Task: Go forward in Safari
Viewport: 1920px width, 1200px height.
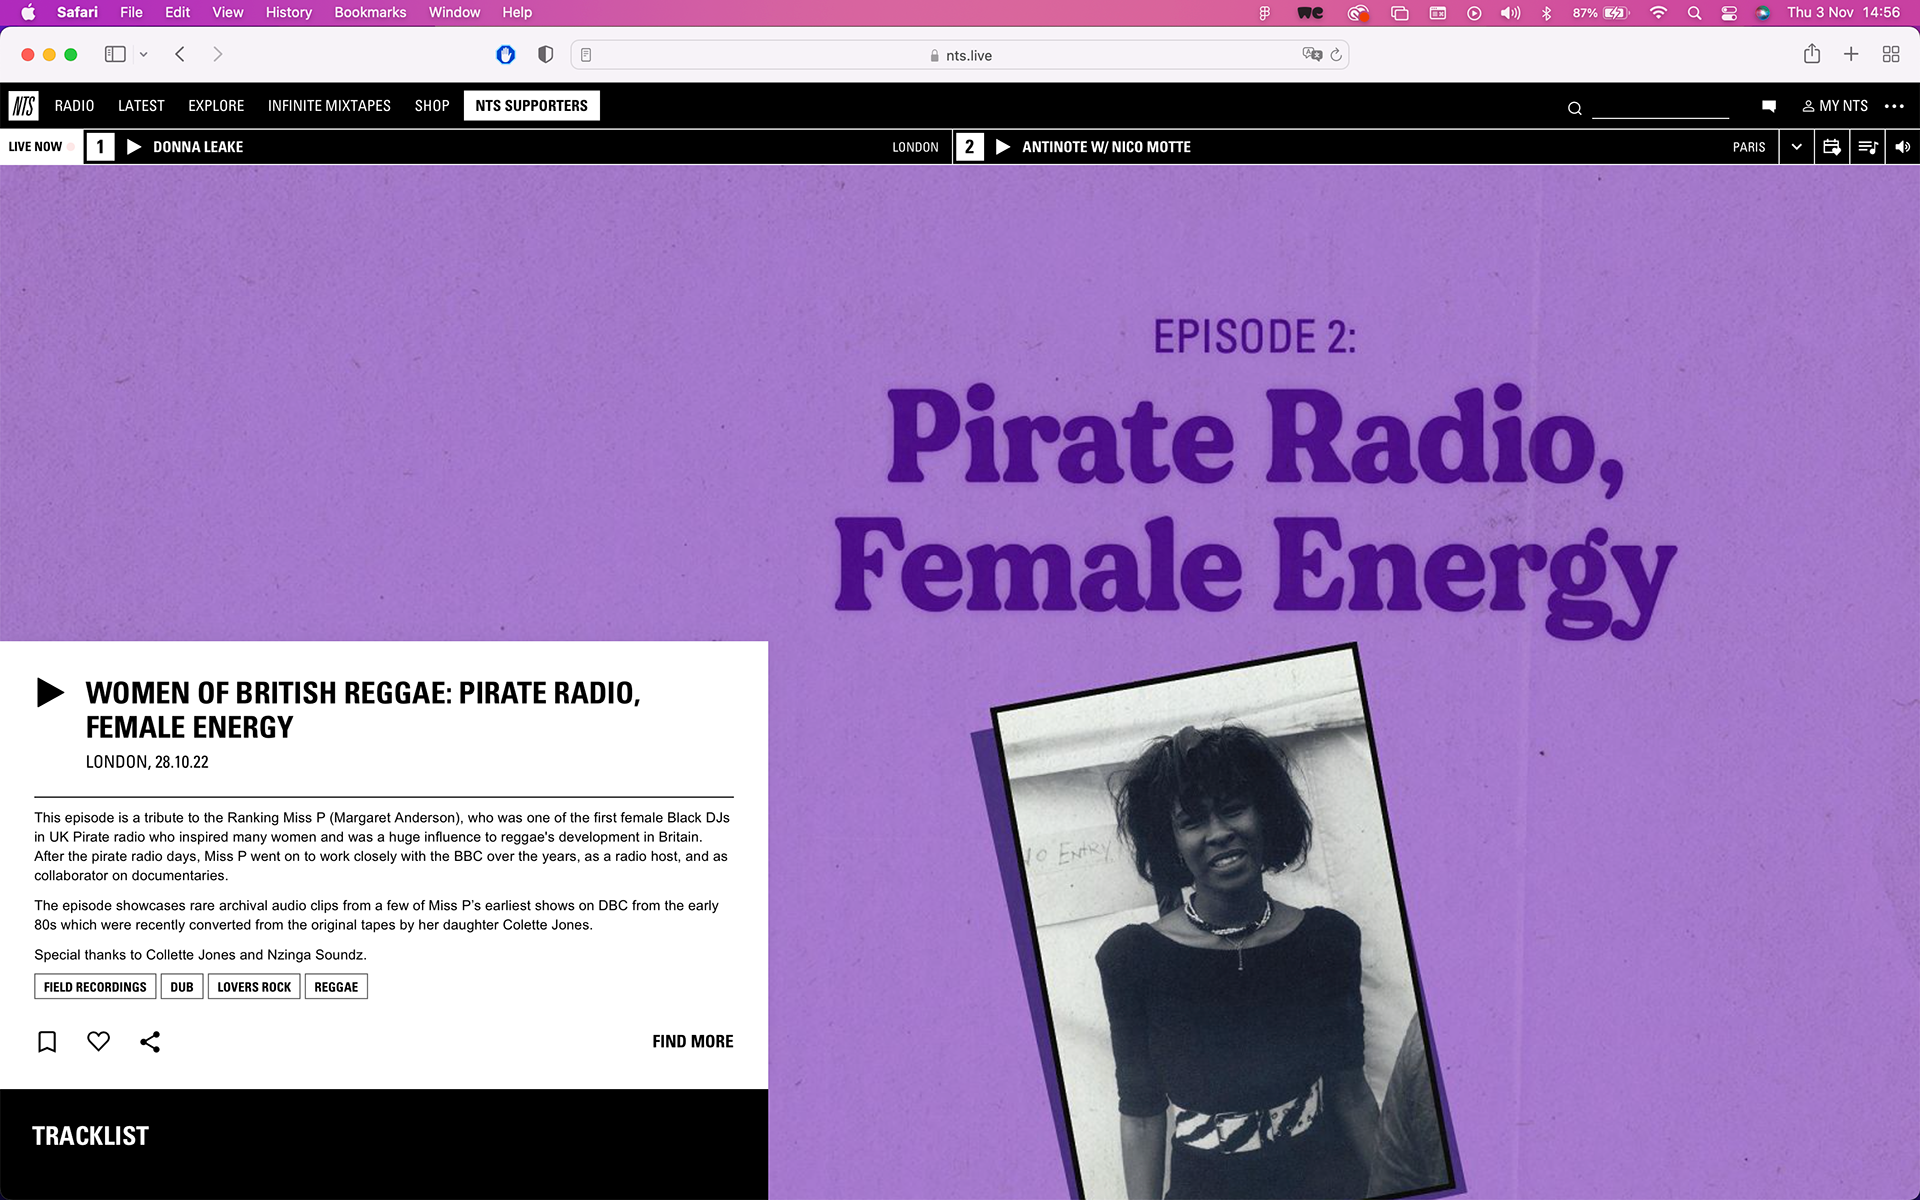Action: (218, 54)
